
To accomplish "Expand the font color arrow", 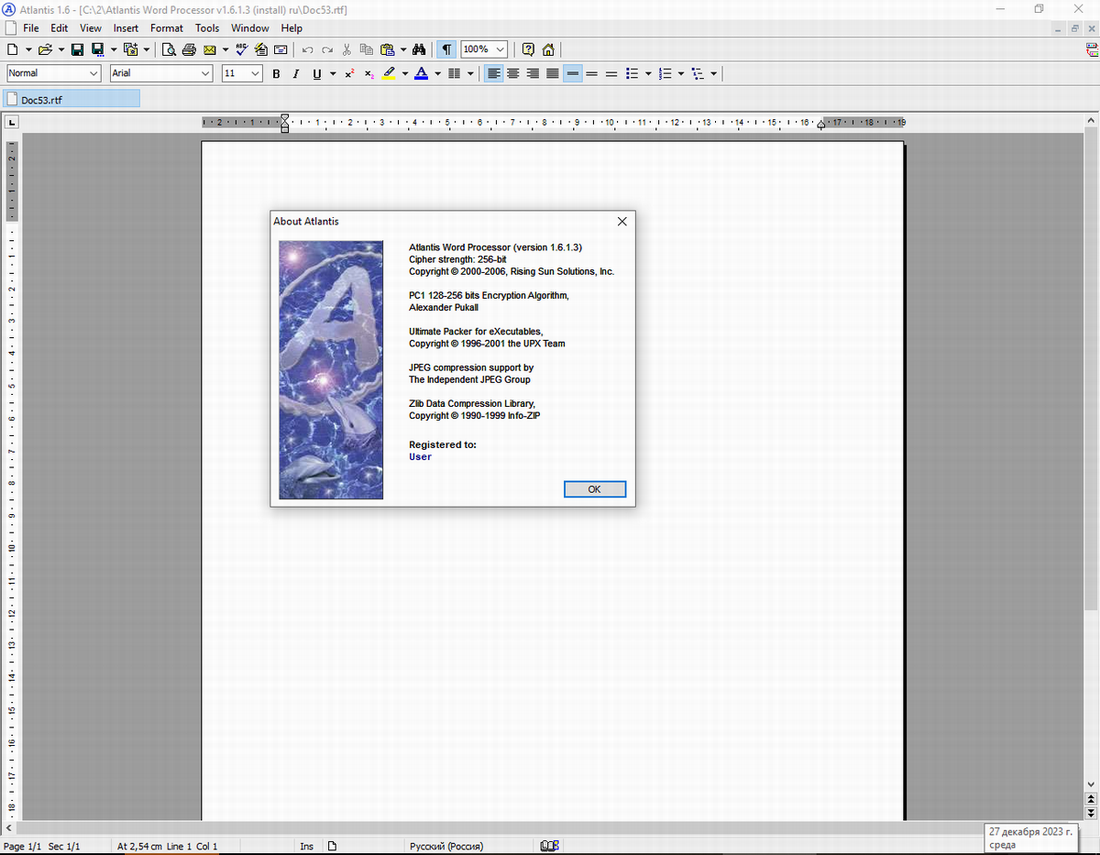I will [438, 74].
